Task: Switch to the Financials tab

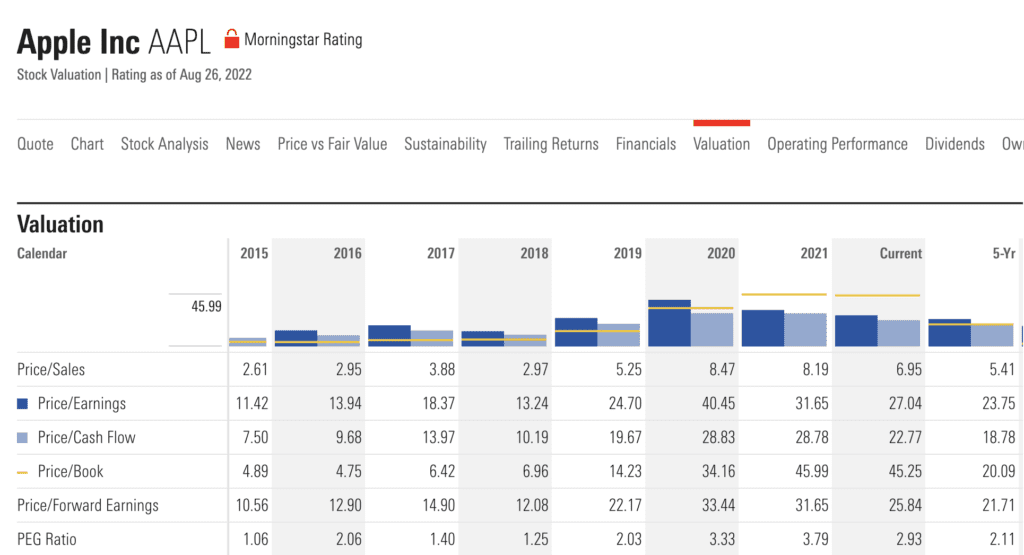Action: (646, 144)
